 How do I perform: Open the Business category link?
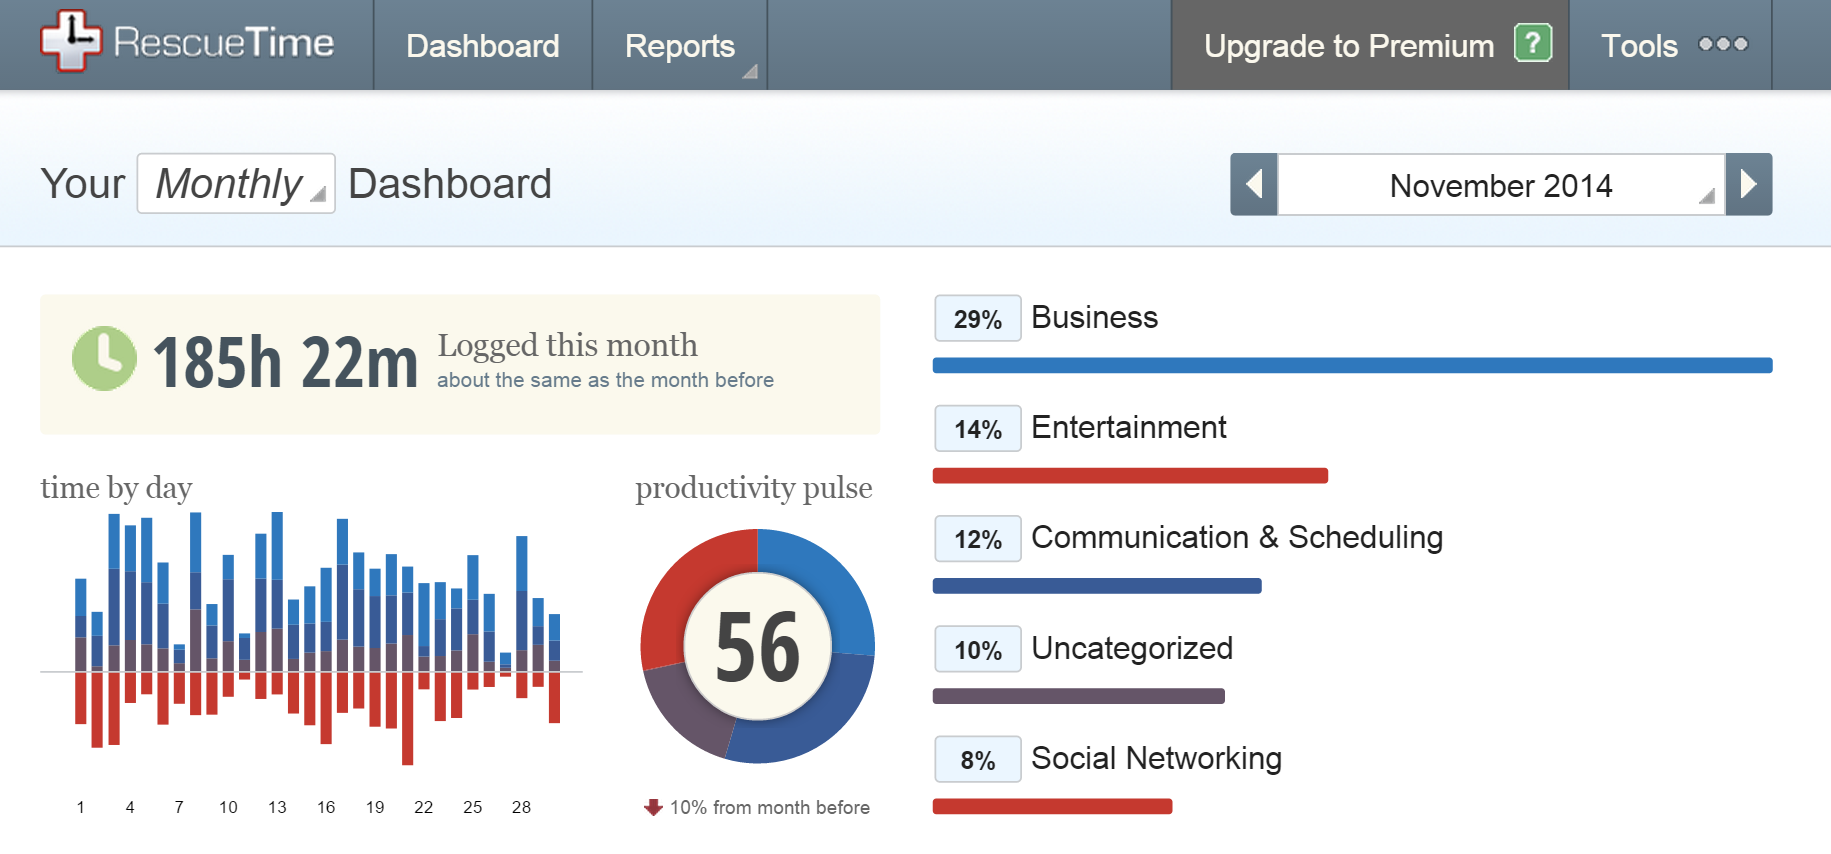pos(1094,317)
